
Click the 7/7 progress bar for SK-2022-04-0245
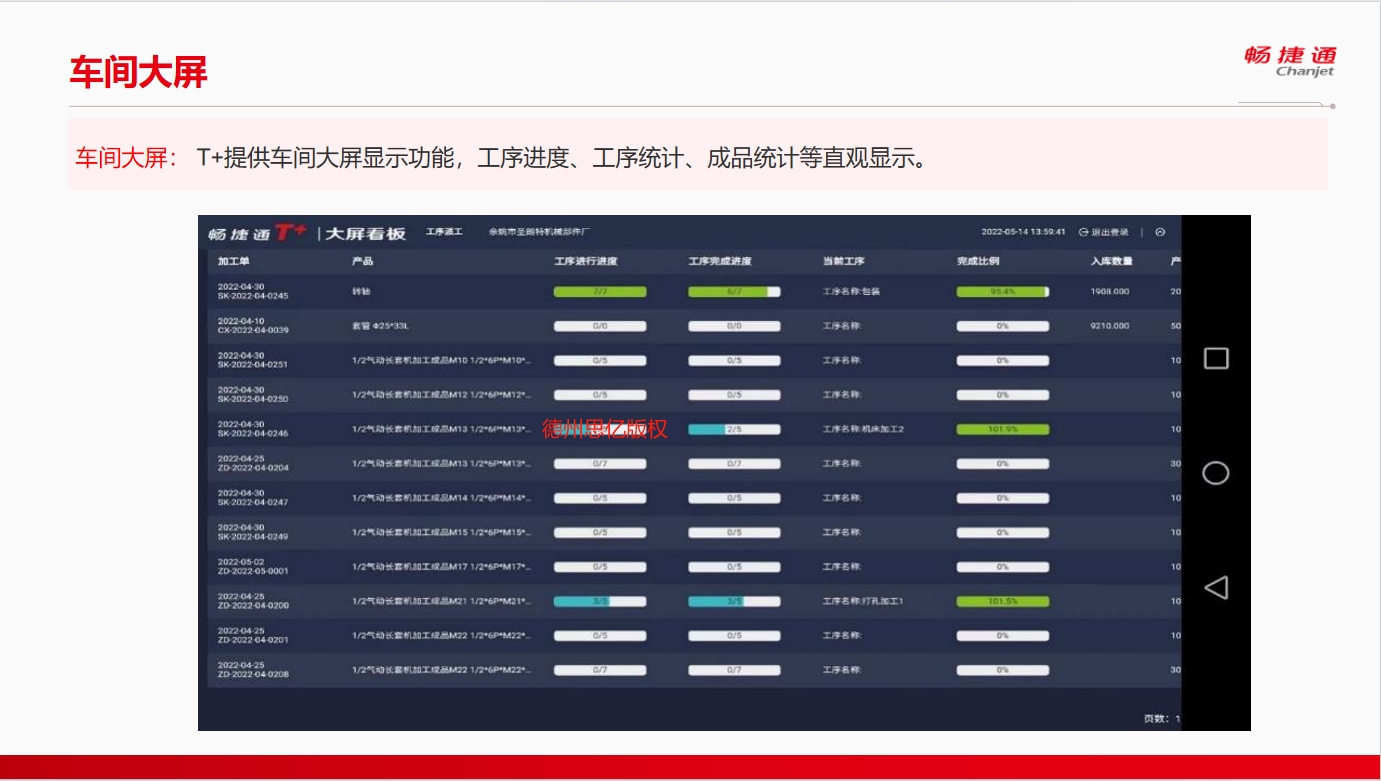click(600, 292)
